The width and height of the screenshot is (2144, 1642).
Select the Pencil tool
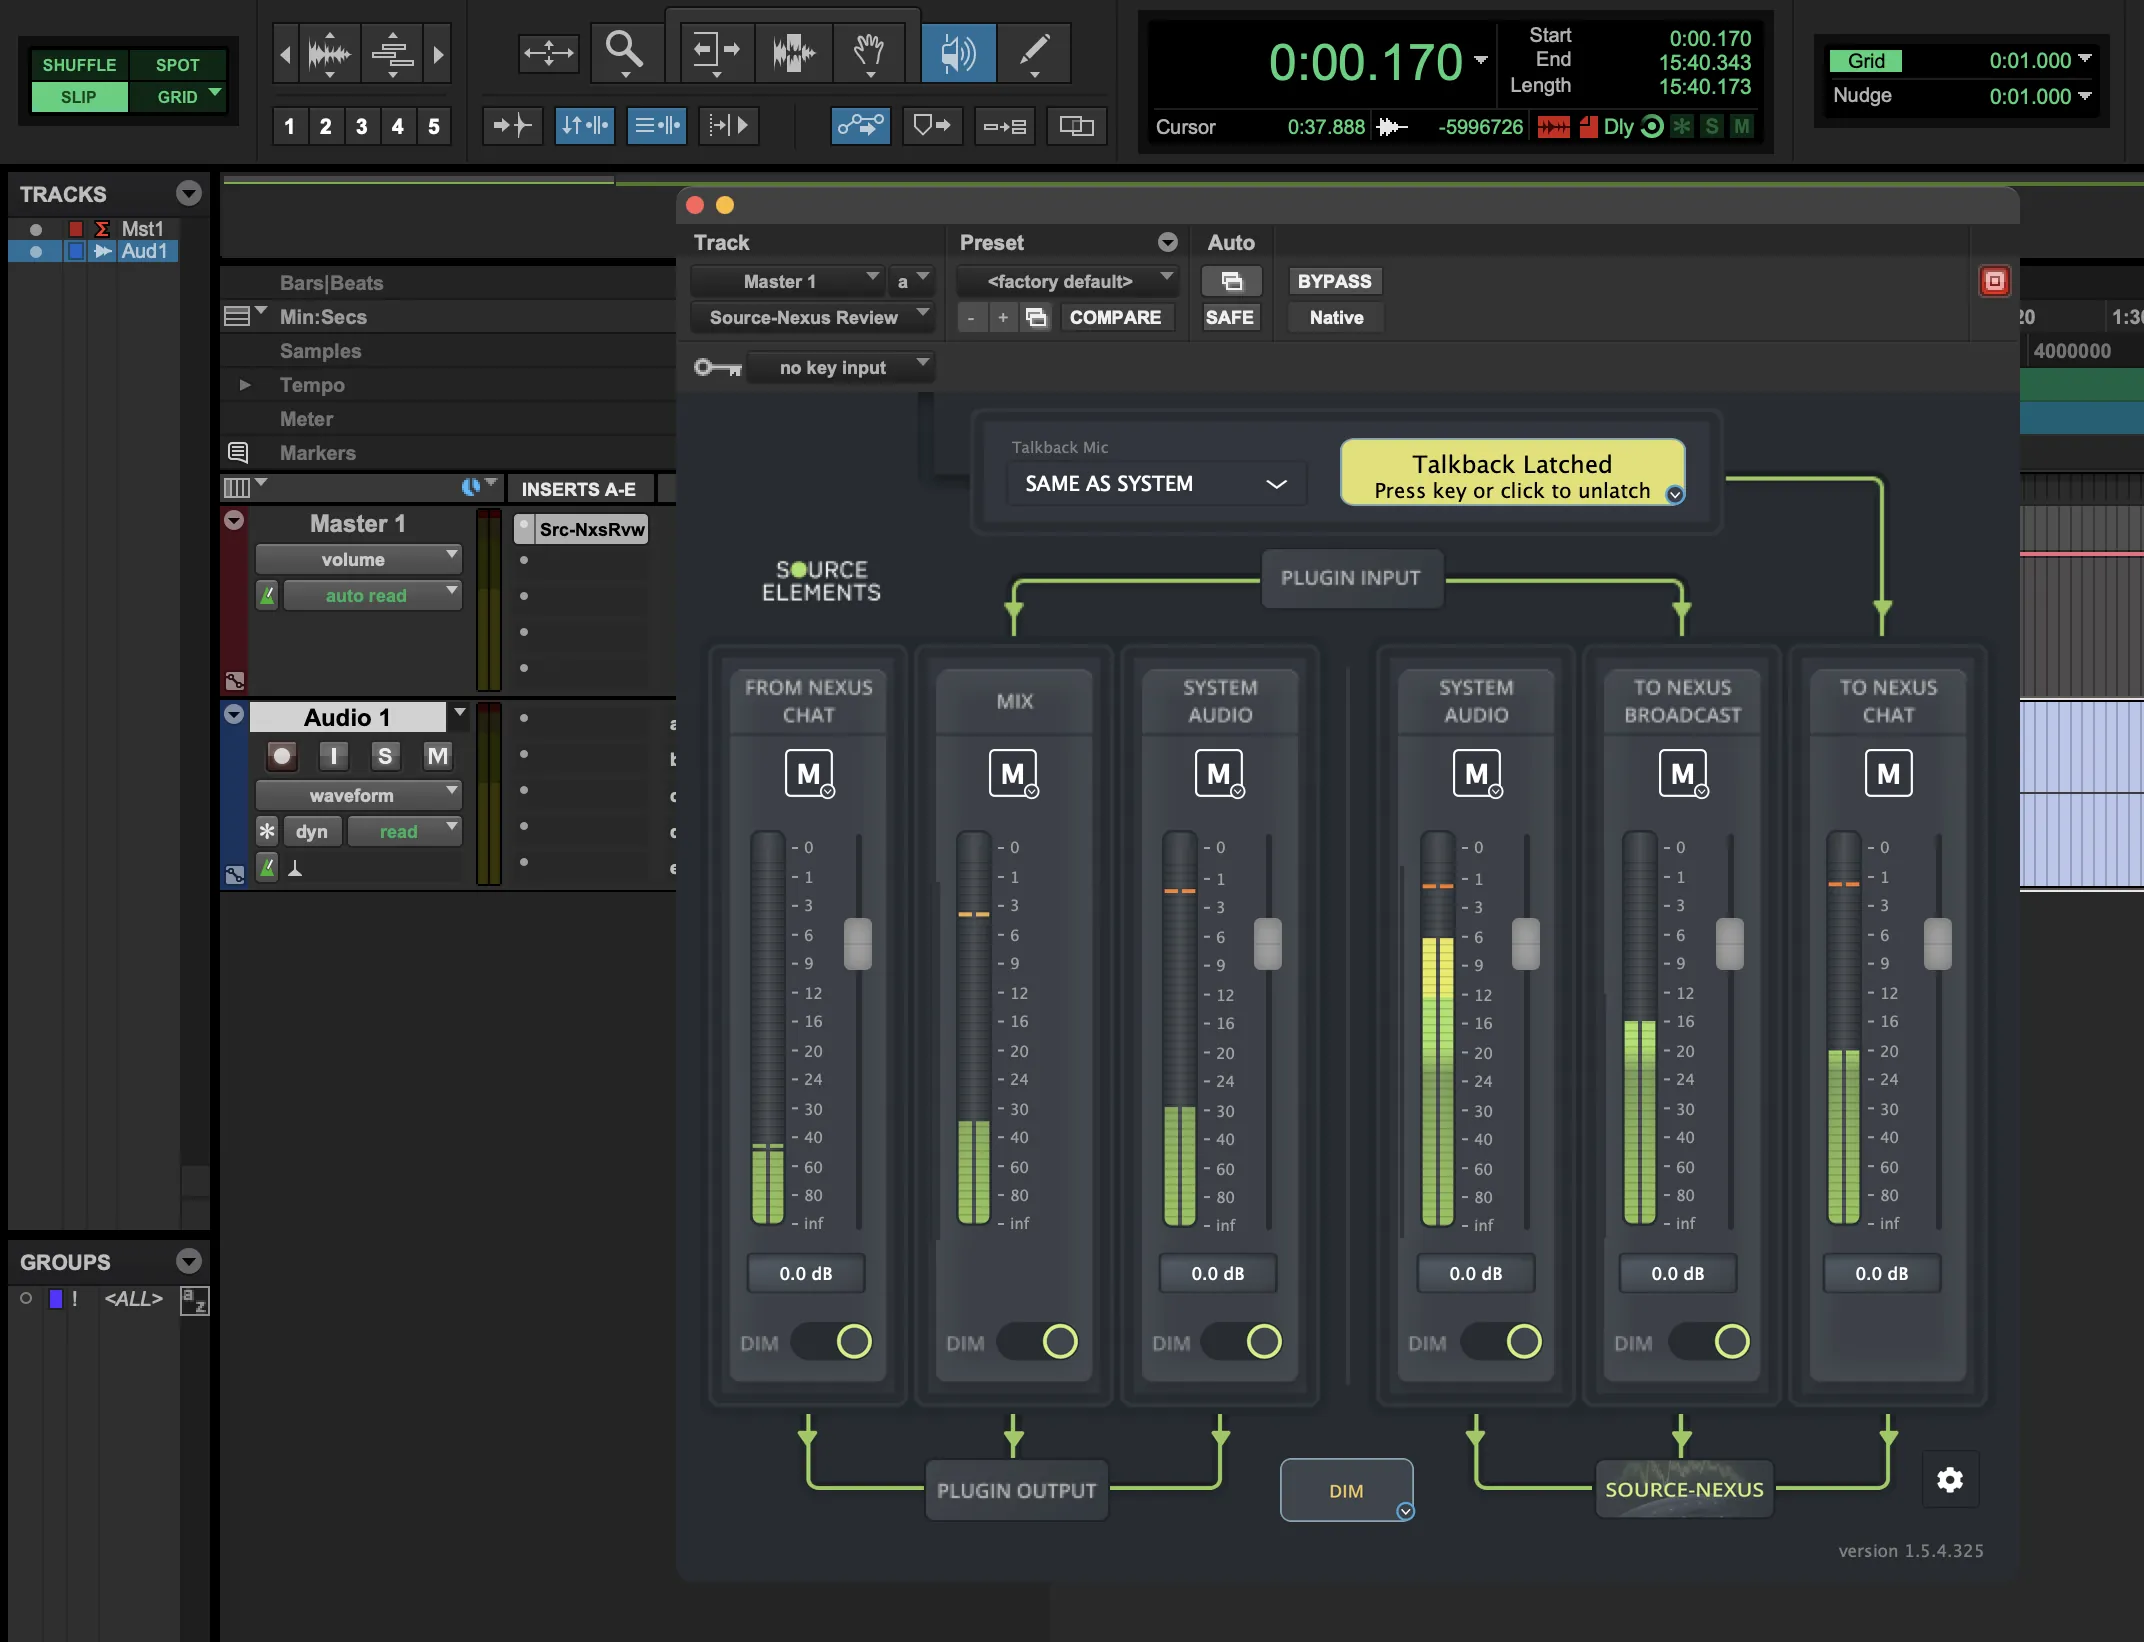click(x=1034, y=51)
